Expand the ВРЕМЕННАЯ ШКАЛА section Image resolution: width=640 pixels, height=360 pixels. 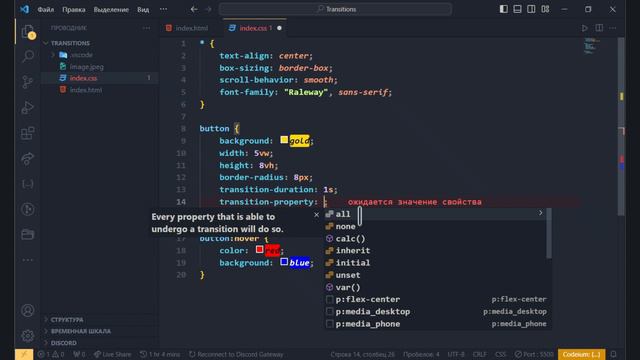[x=81, y=331]
